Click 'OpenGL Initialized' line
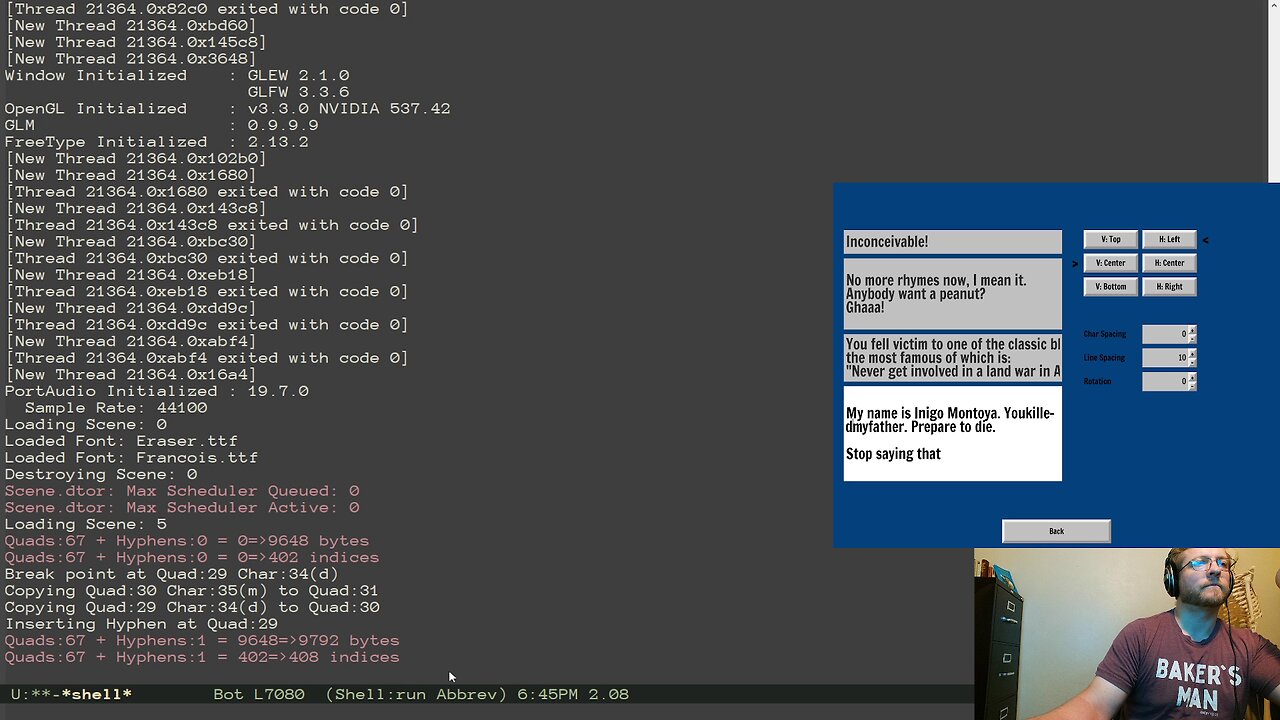The image size is (1280, 720). 227,108
